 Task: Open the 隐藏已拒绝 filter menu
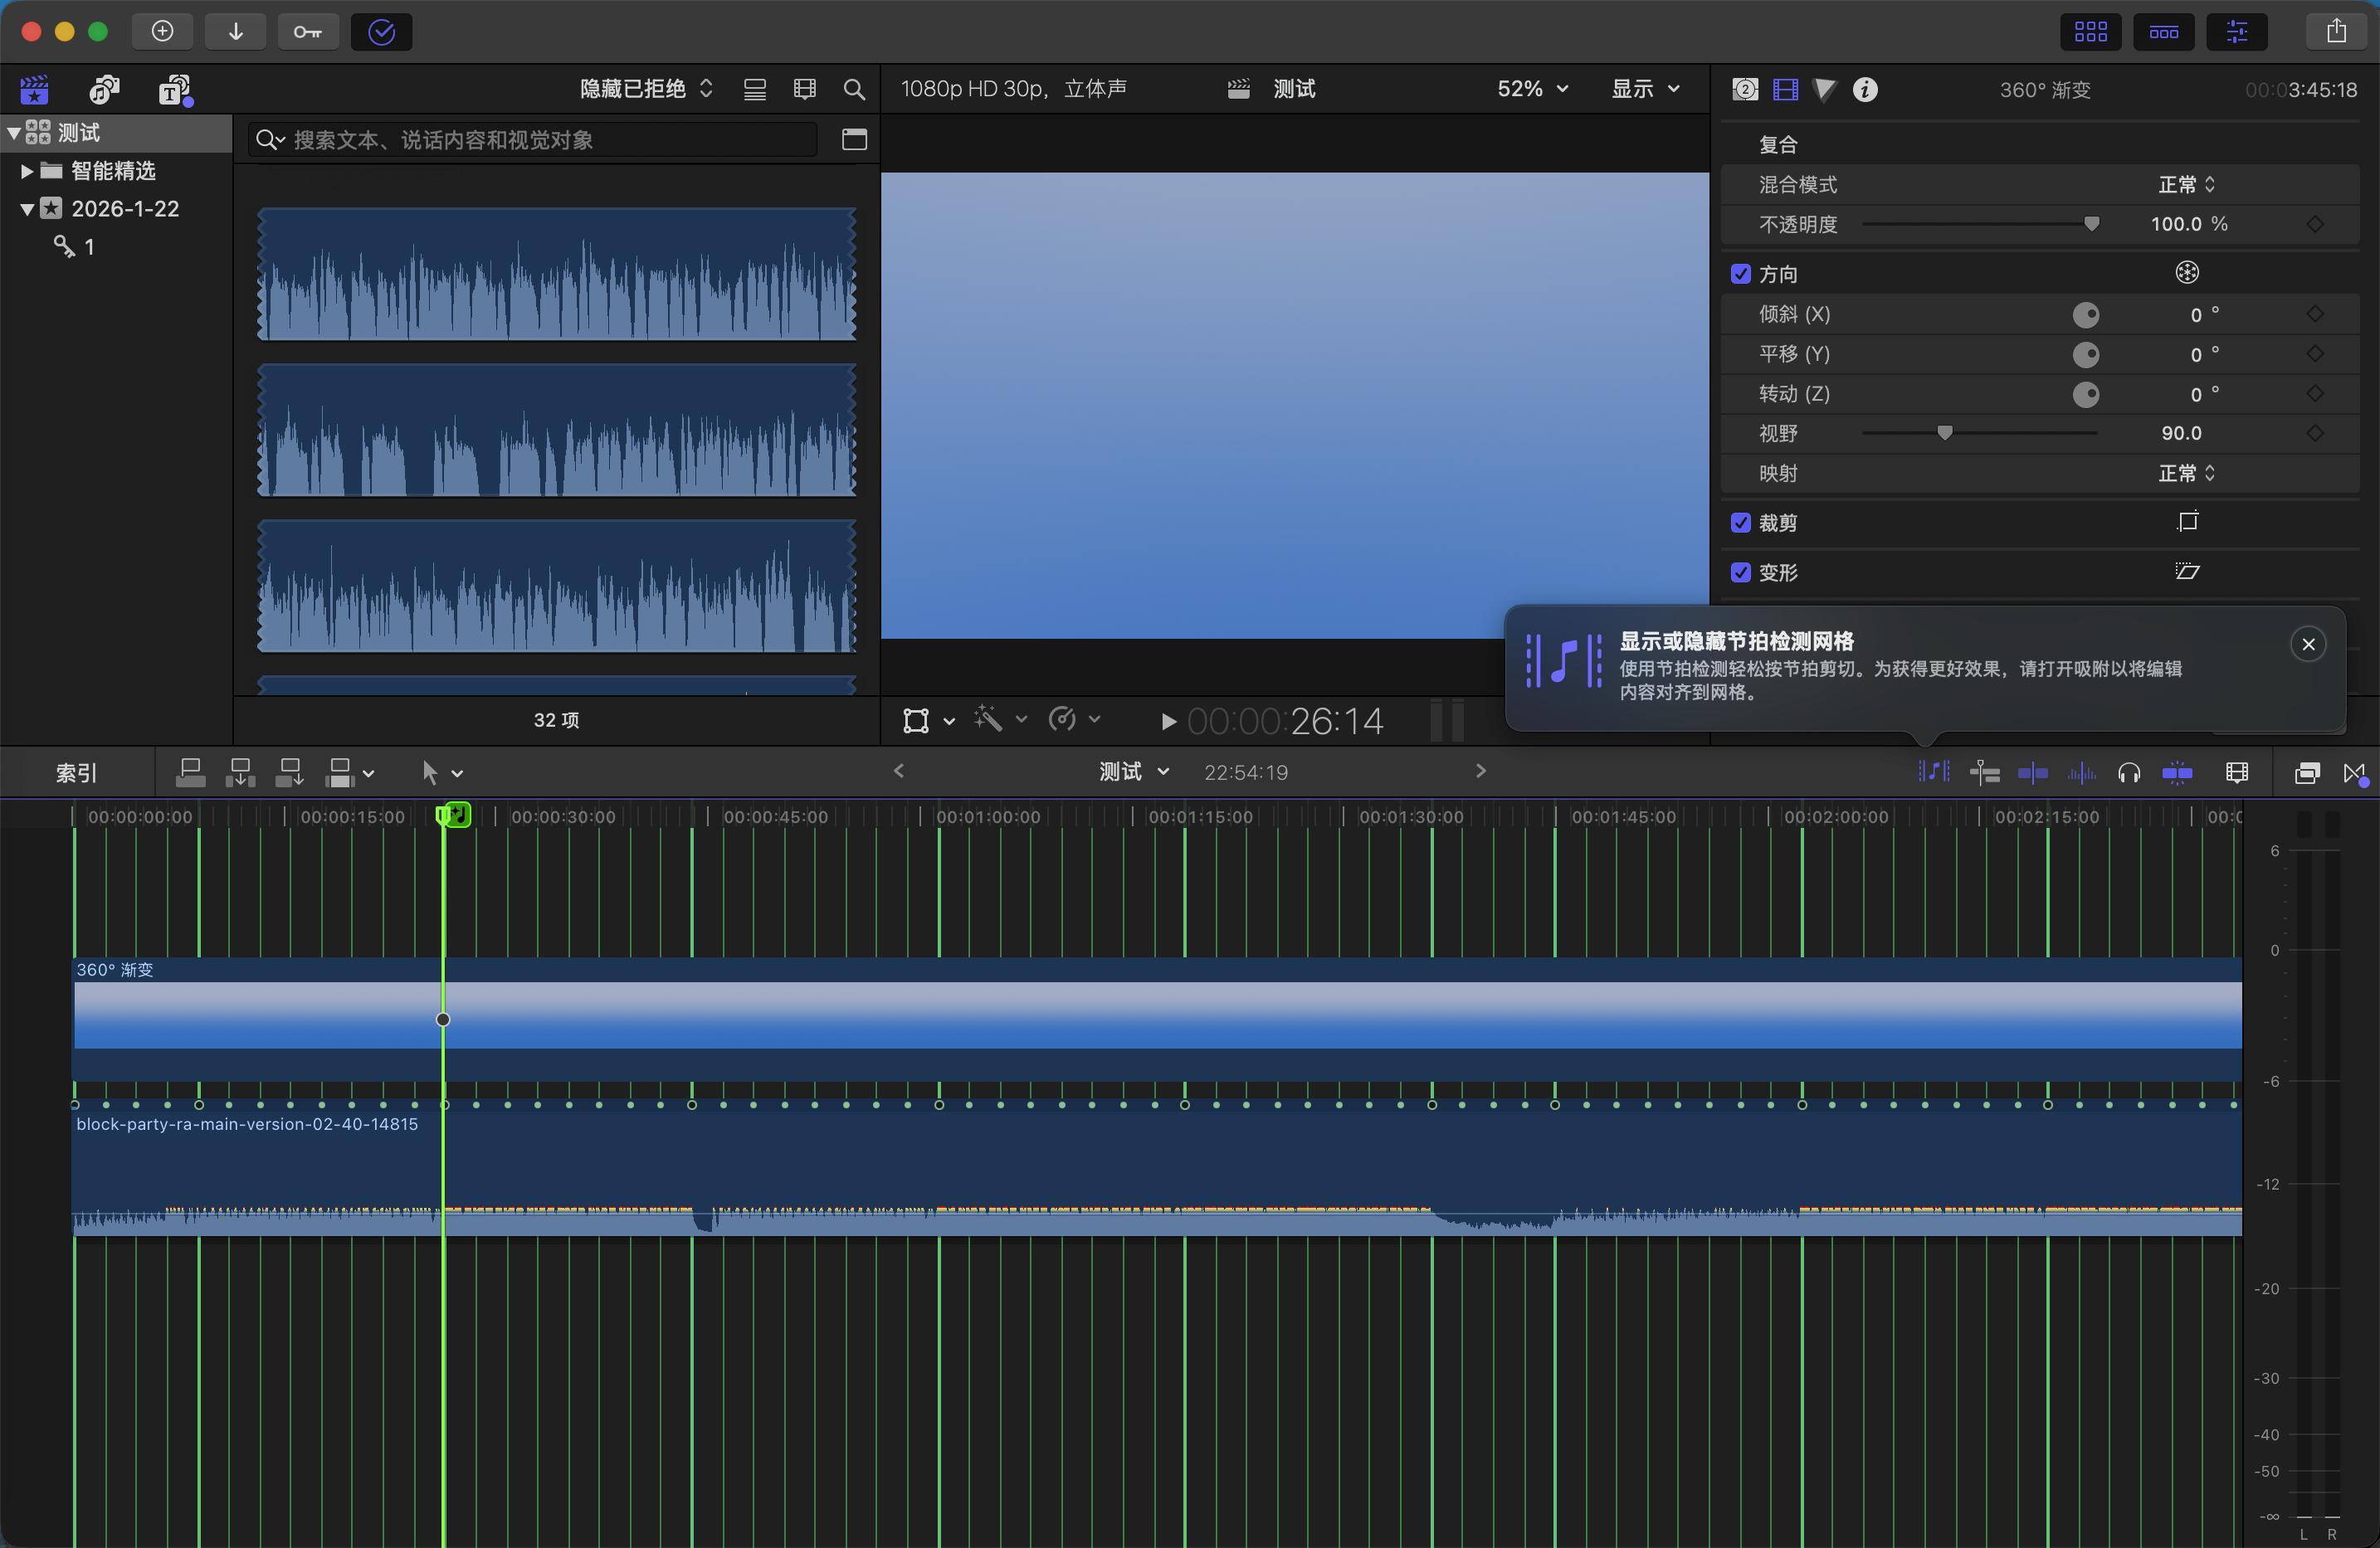tap(646, 89)
